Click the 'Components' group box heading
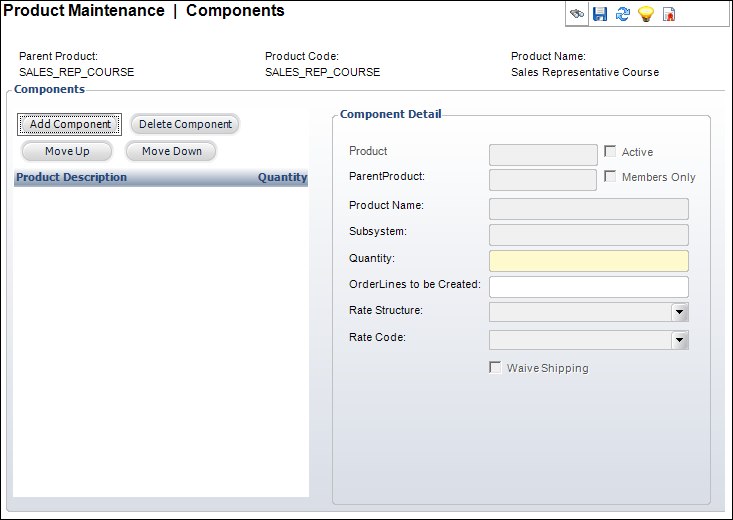The height and width of the screenshot is (520, 733). [x=49, y=89]
